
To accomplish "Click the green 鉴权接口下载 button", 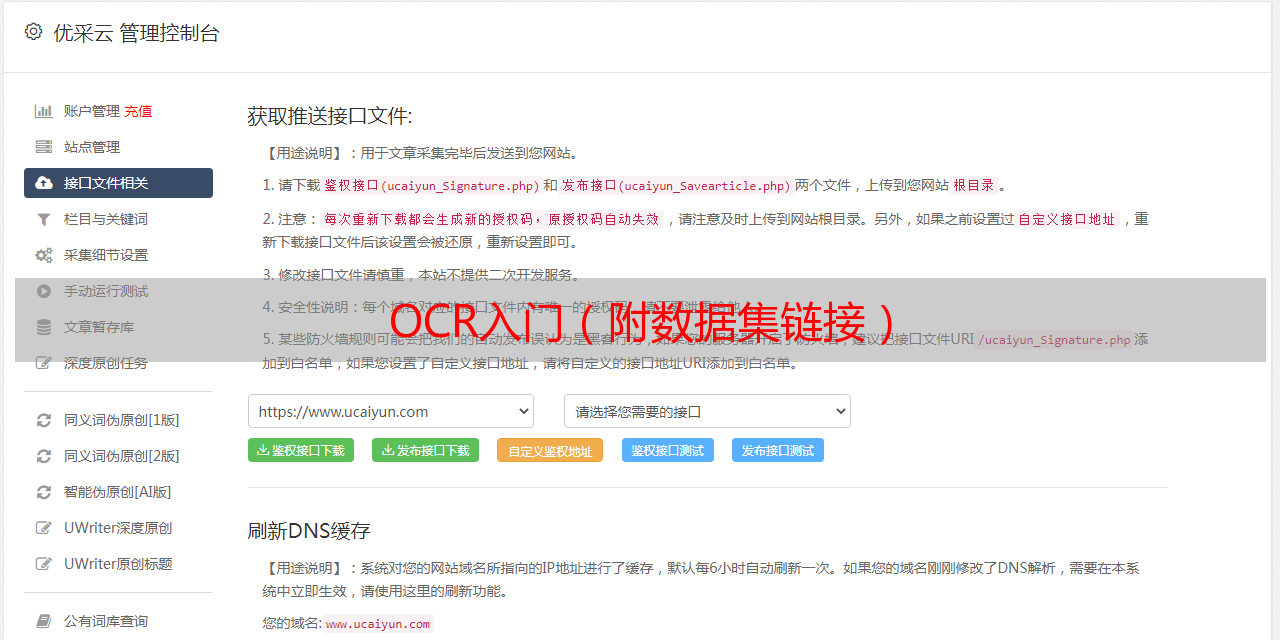I will point(301,450).
